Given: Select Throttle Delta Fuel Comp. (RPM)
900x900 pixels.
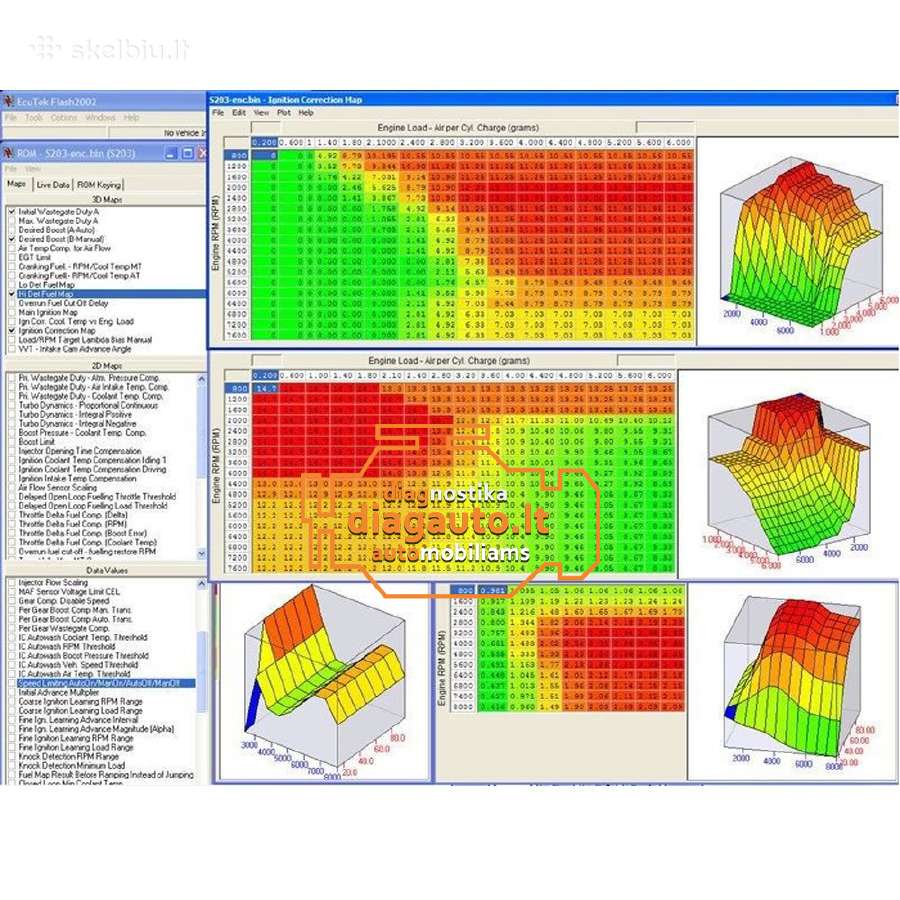Looking at the screenshot, I should [x=73, y=524].
